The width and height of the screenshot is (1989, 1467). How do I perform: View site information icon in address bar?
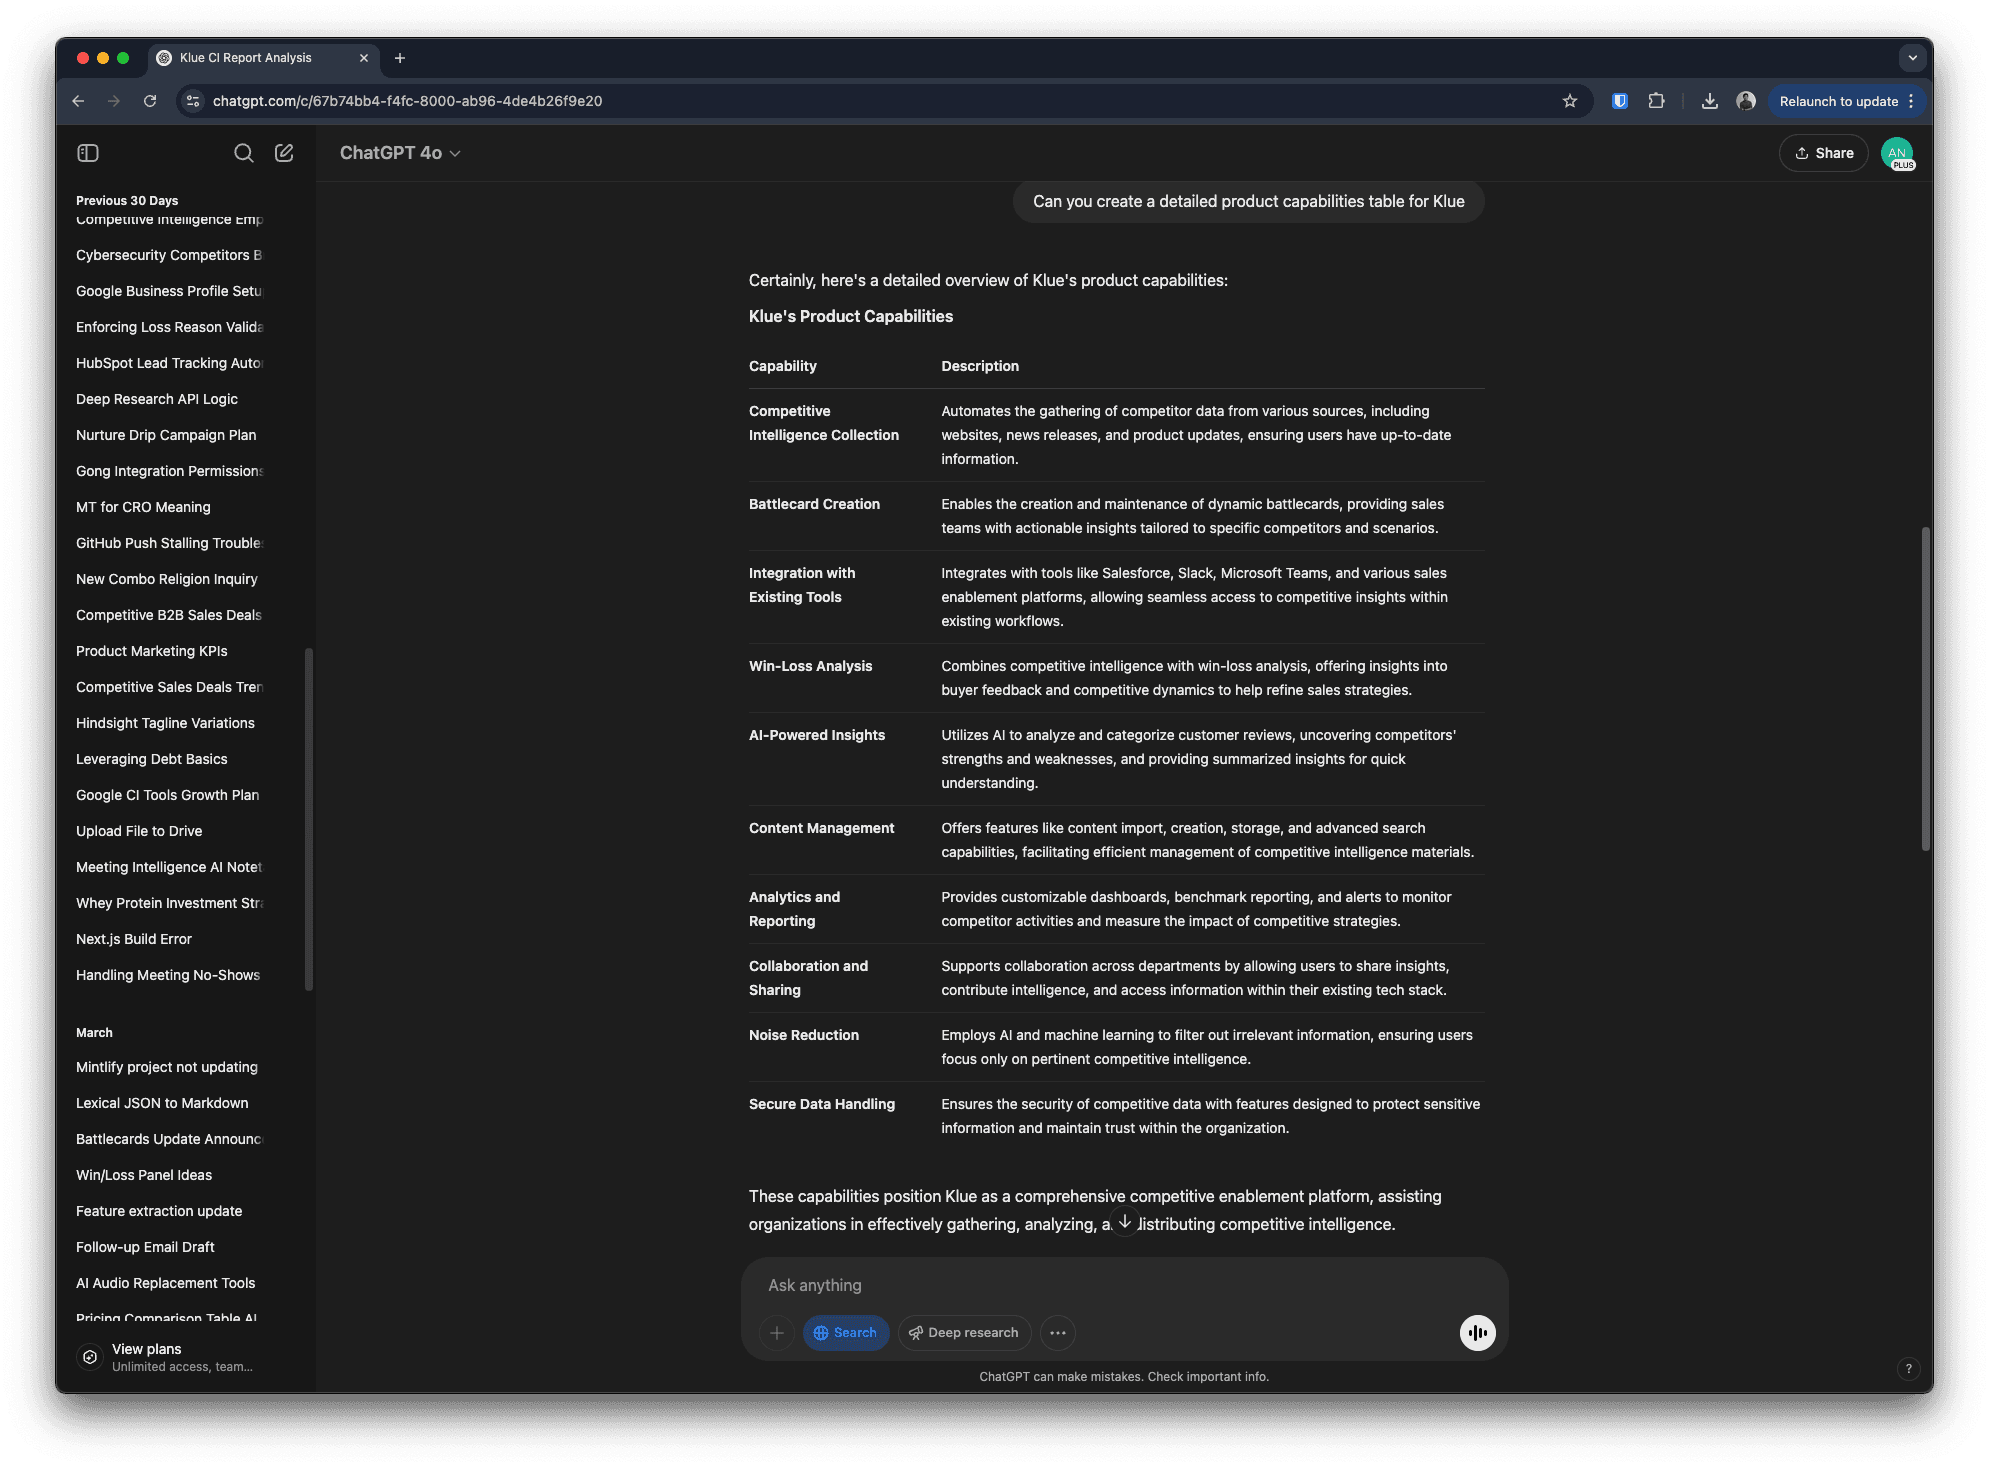[x=193, y=101]
